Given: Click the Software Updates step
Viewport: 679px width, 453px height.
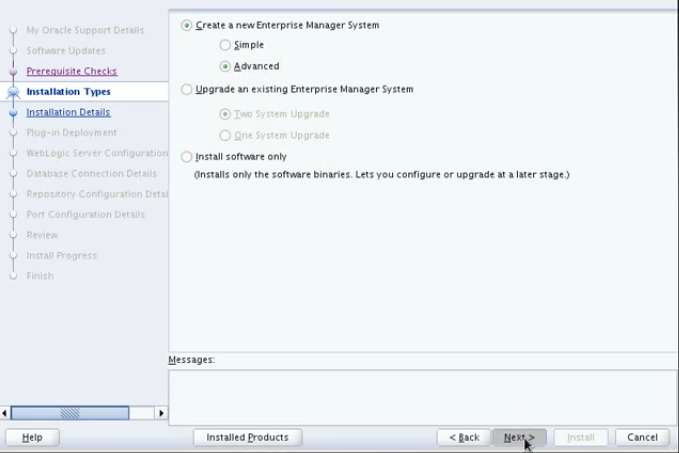Looking at the screenshot, I should (66, 51).
